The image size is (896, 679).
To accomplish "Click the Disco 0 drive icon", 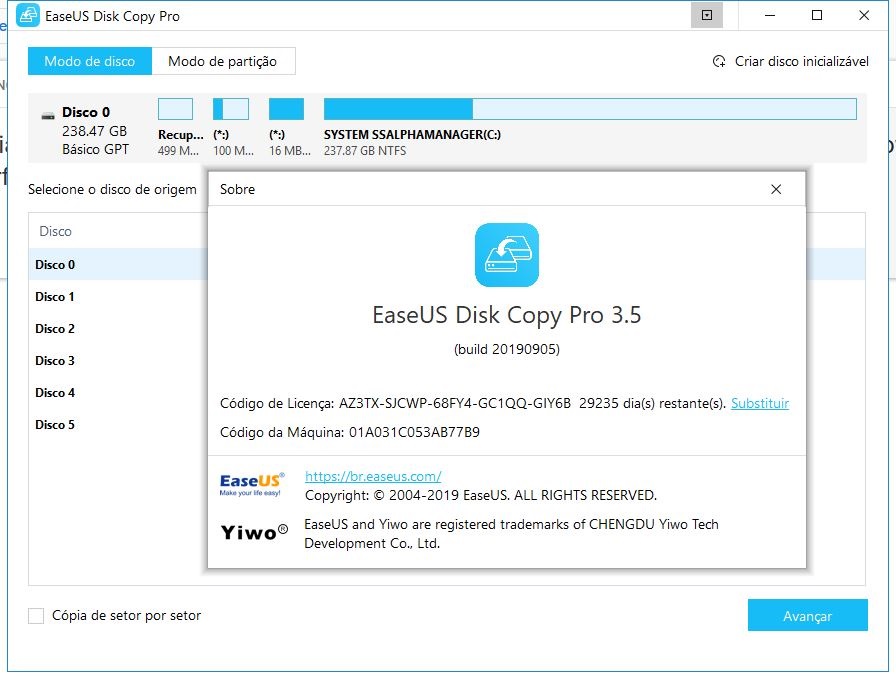I will click(48, 115).
